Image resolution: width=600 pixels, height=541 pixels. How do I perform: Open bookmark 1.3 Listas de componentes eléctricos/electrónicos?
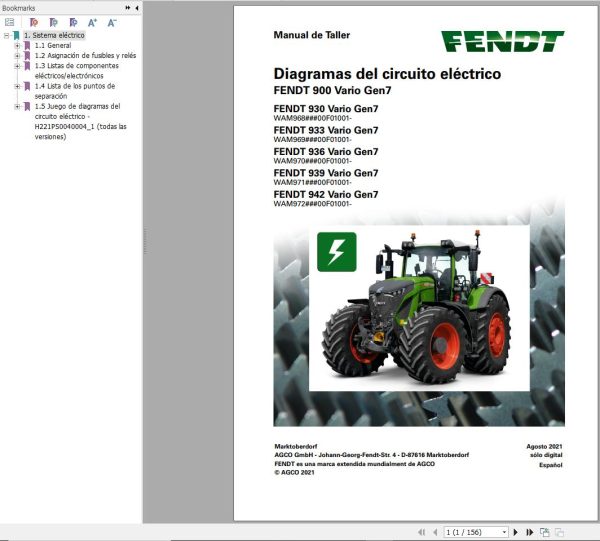tap(77, 71)
